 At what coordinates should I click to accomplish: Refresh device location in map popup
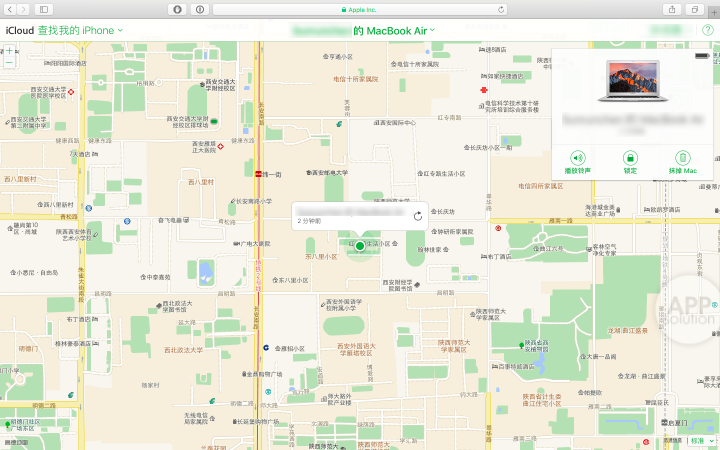[x=417, y=216]
